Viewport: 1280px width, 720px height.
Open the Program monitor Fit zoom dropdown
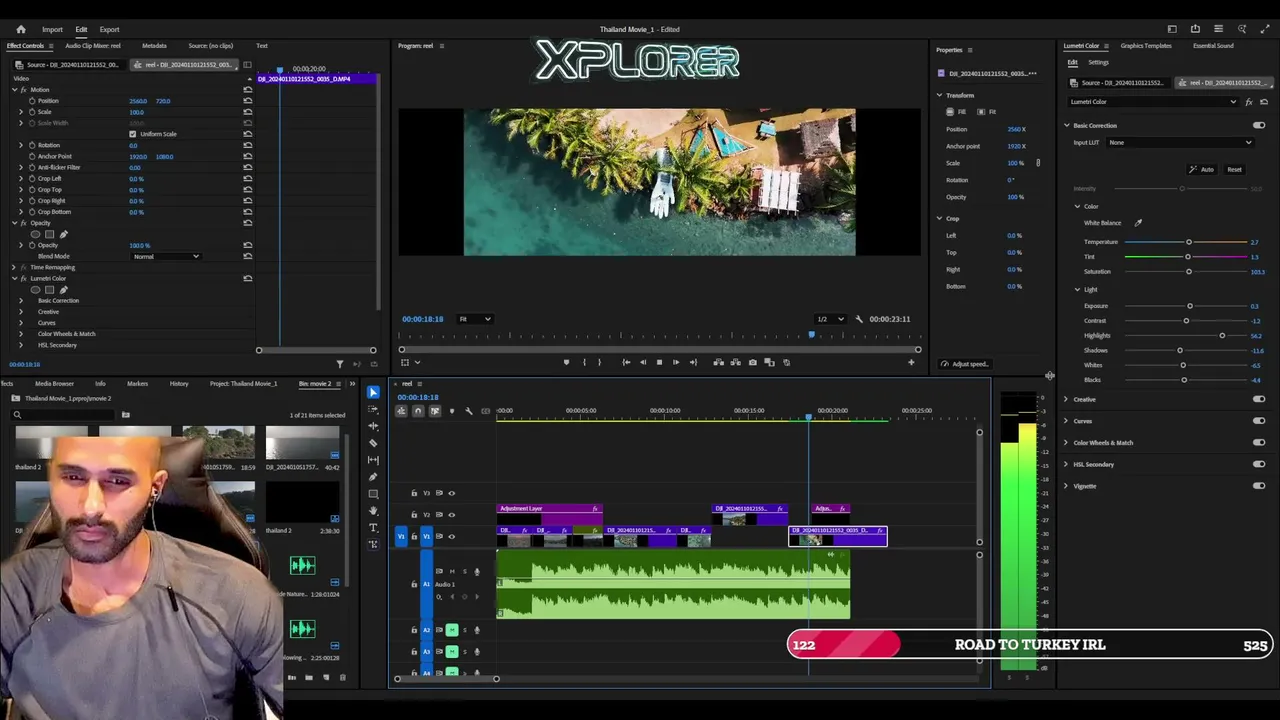pos(474,319)
